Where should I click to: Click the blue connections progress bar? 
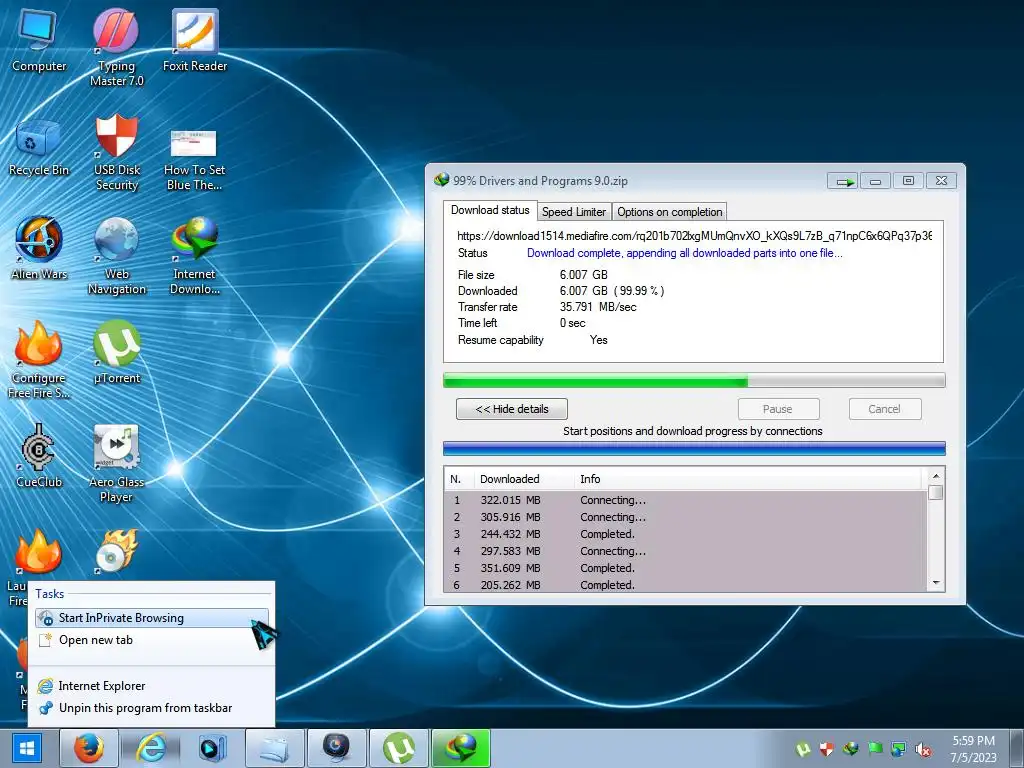tap(694, 448)
